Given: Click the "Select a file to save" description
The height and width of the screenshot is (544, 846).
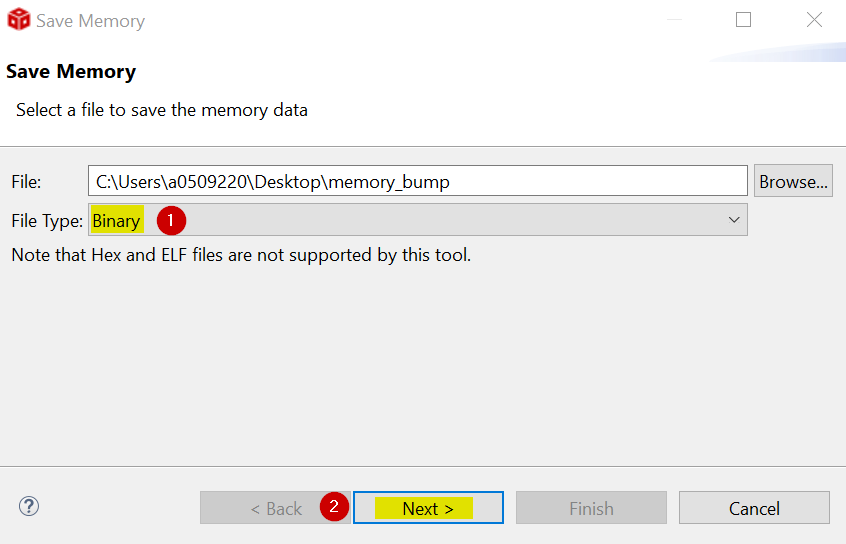Looking at the screenshot, I should tap(162, 110).
